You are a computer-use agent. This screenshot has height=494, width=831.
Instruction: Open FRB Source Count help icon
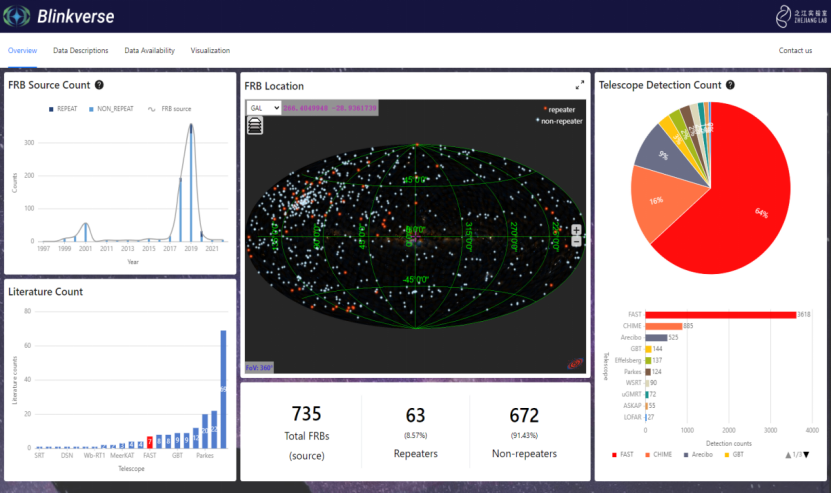tap(99, 85)
